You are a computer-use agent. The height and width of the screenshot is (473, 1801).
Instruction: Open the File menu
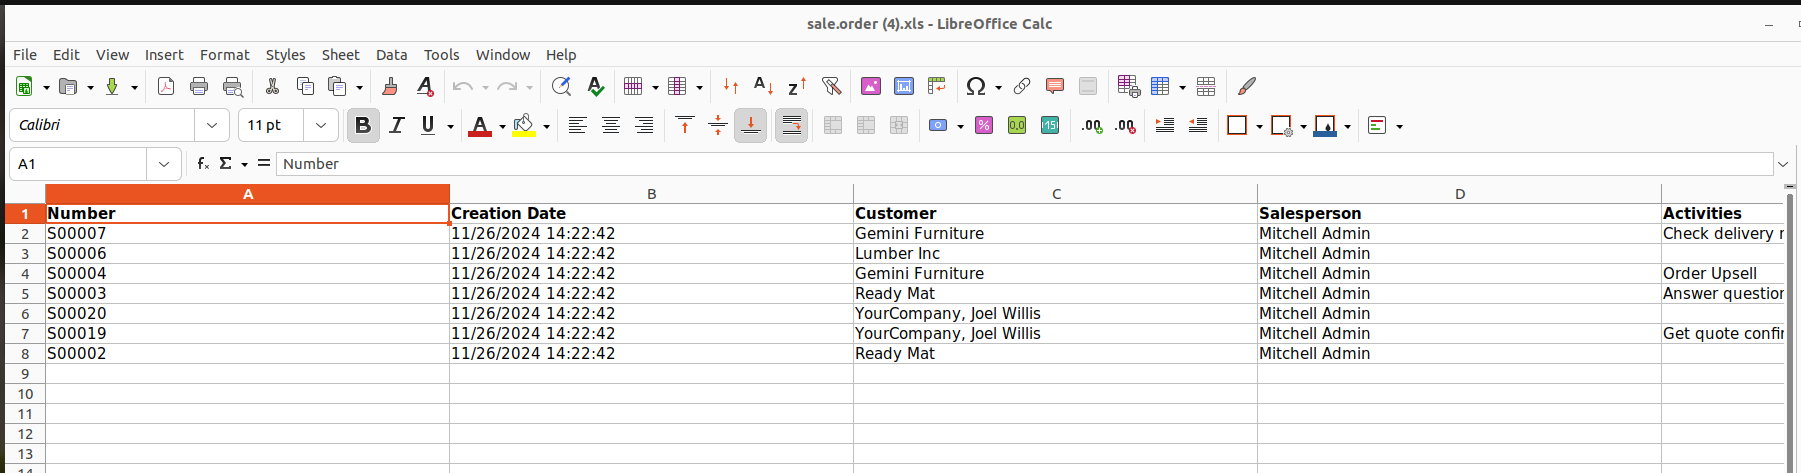[25, 55]
